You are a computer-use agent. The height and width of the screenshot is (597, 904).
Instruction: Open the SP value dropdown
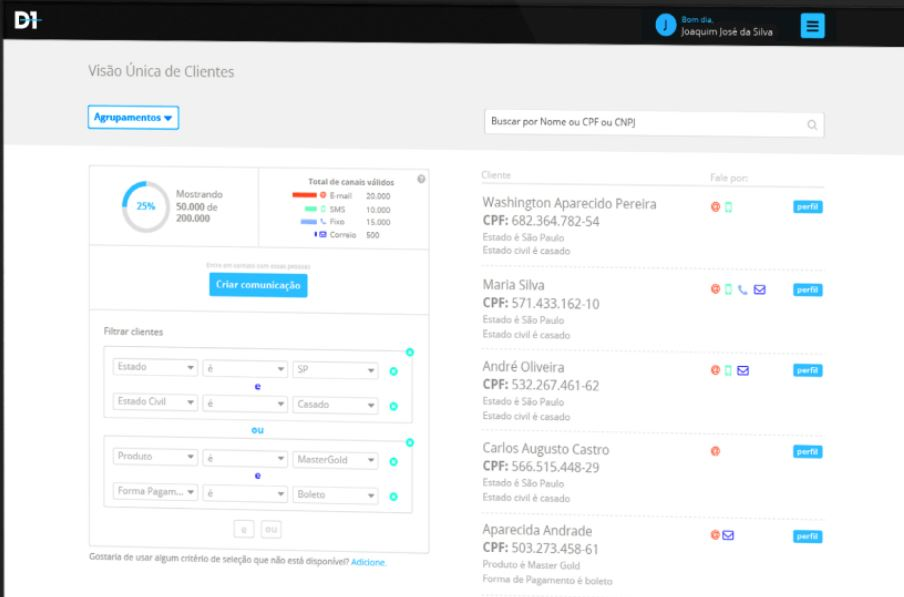(x=335, y=369)
